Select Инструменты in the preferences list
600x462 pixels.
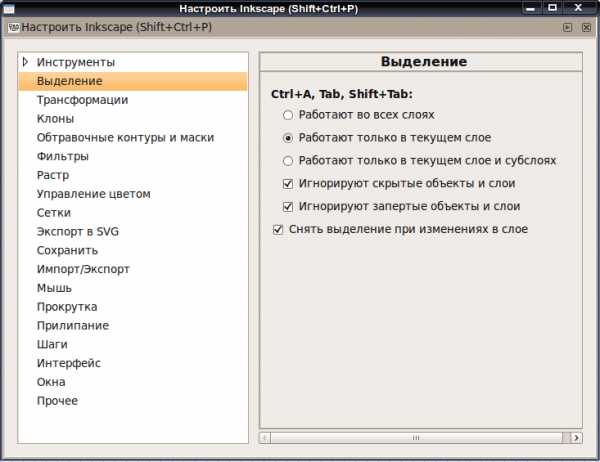[x=76, y=62]
